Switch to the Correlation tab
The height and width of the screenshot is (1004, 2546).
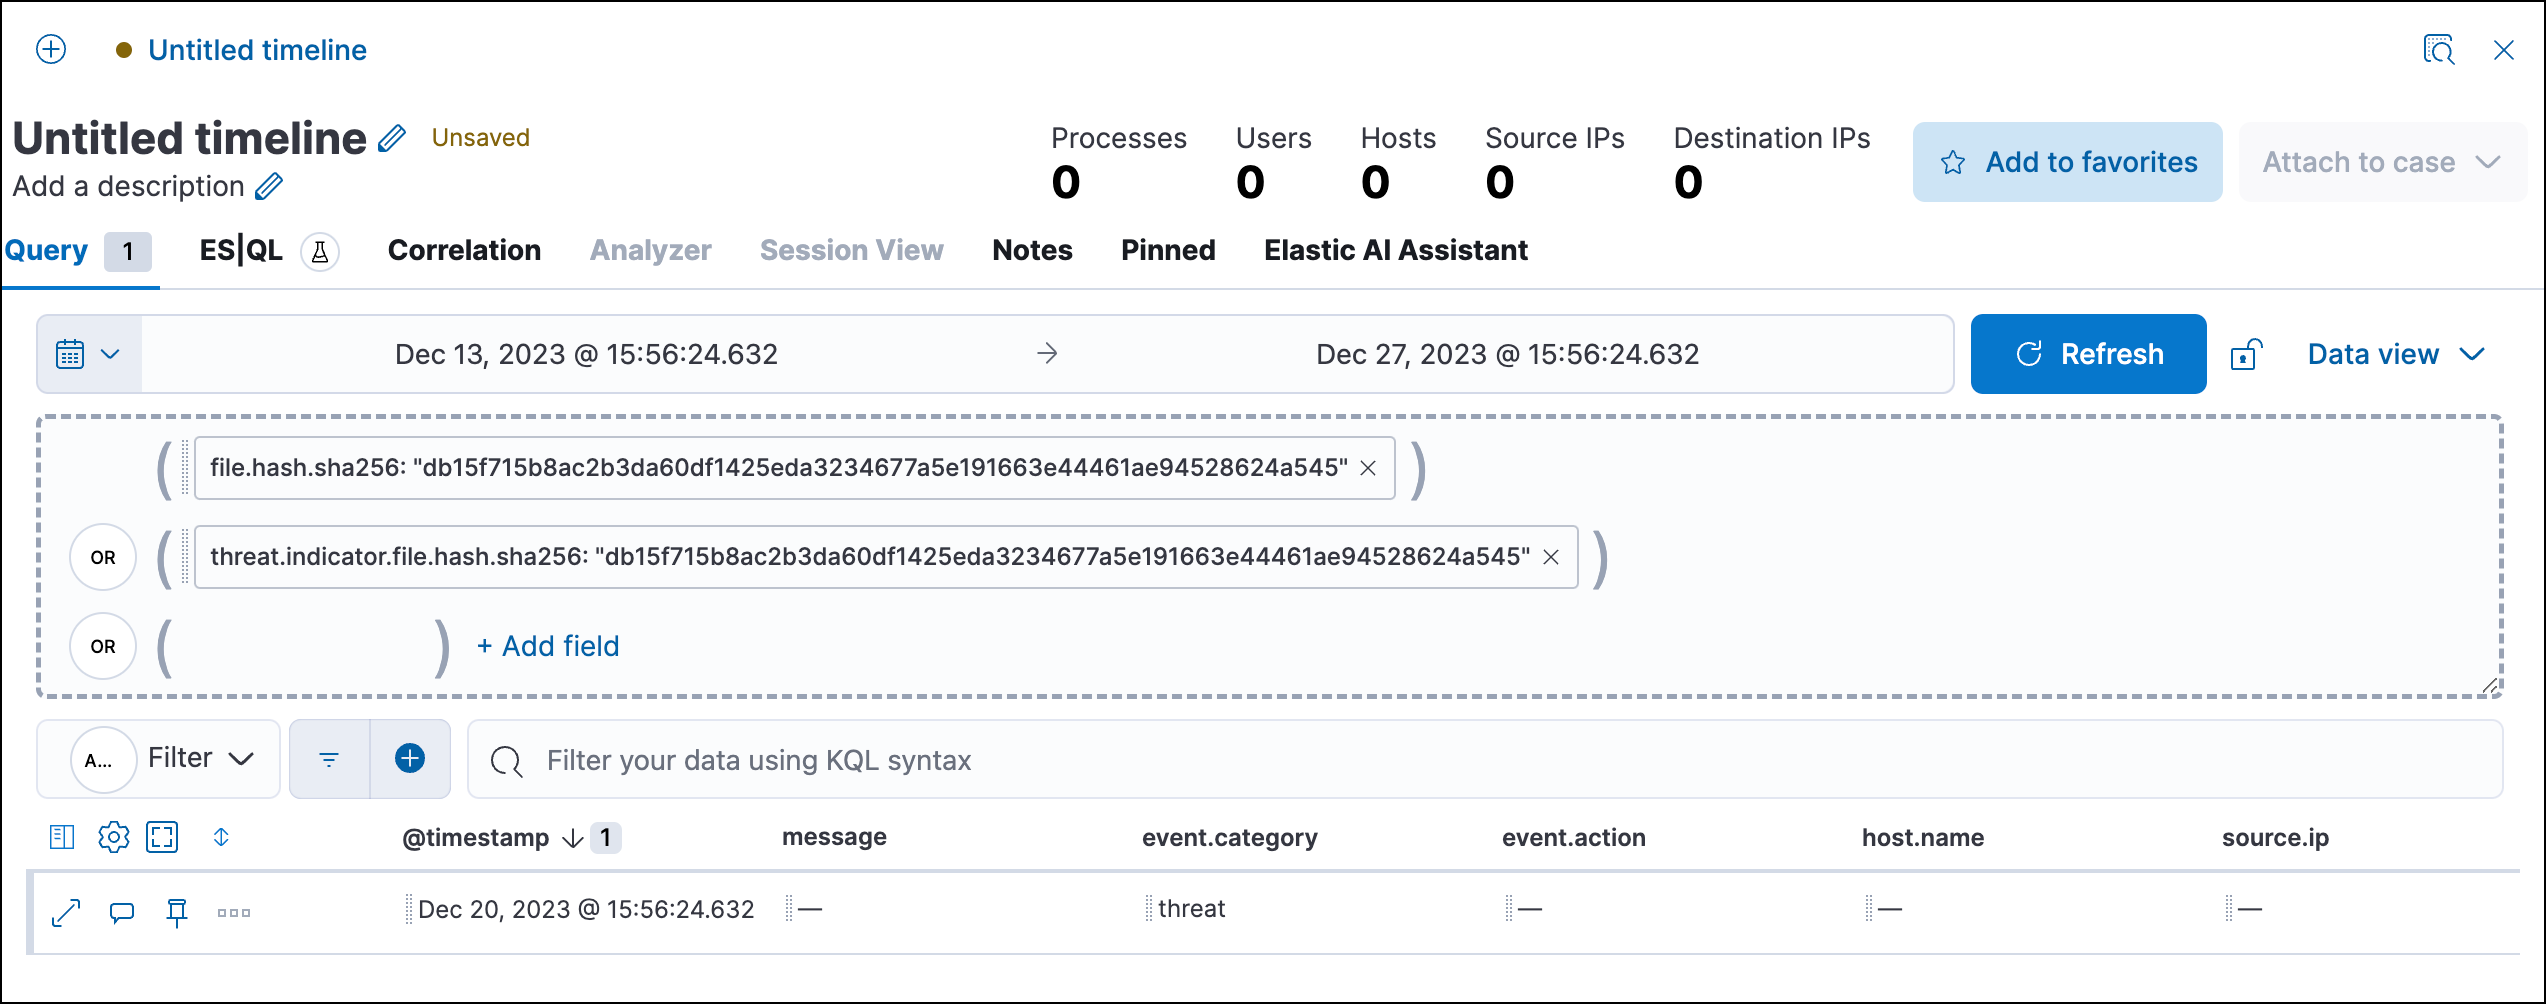coord(463,250)
